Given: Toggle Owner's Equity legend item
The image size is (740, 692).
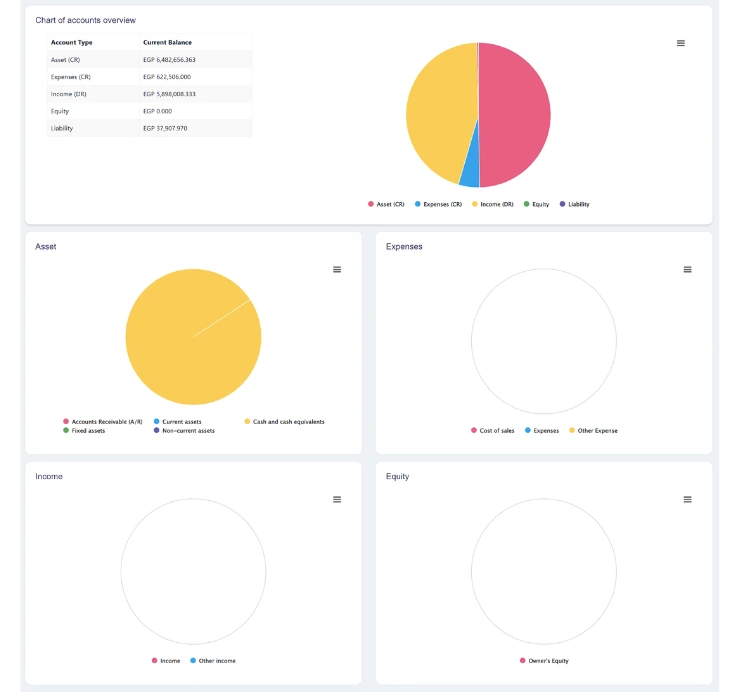Looking at the screenshot, I should [548, 661].
